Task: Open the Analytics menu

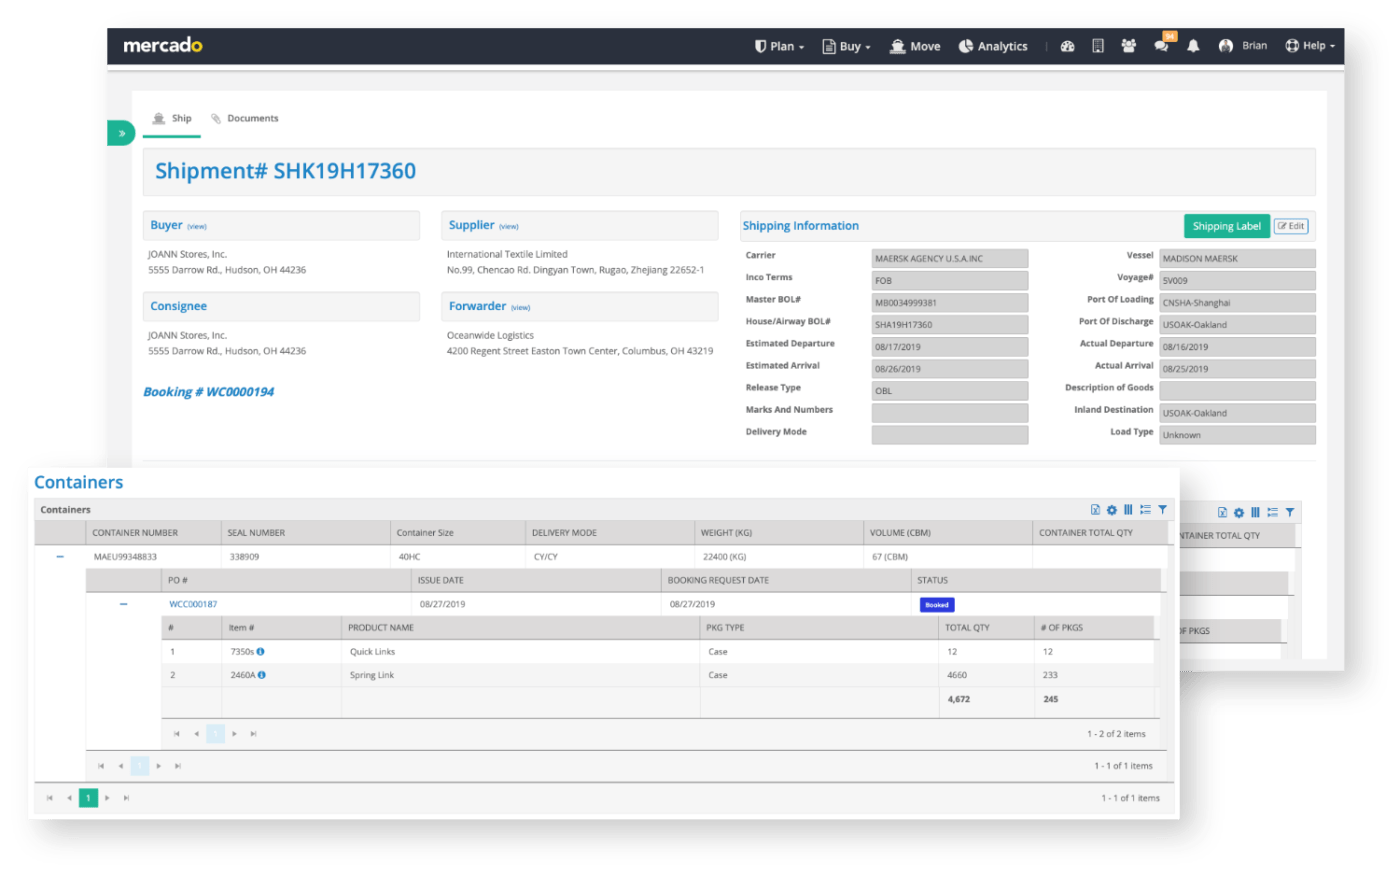Action: coord(993,46)
